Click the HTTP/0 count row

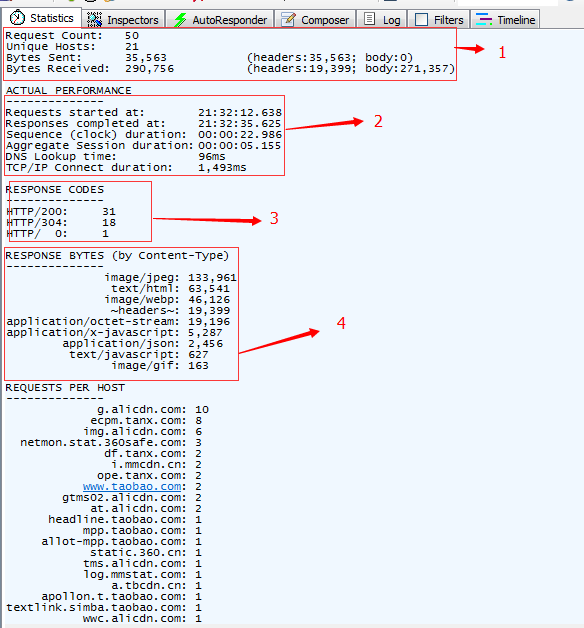57,233
